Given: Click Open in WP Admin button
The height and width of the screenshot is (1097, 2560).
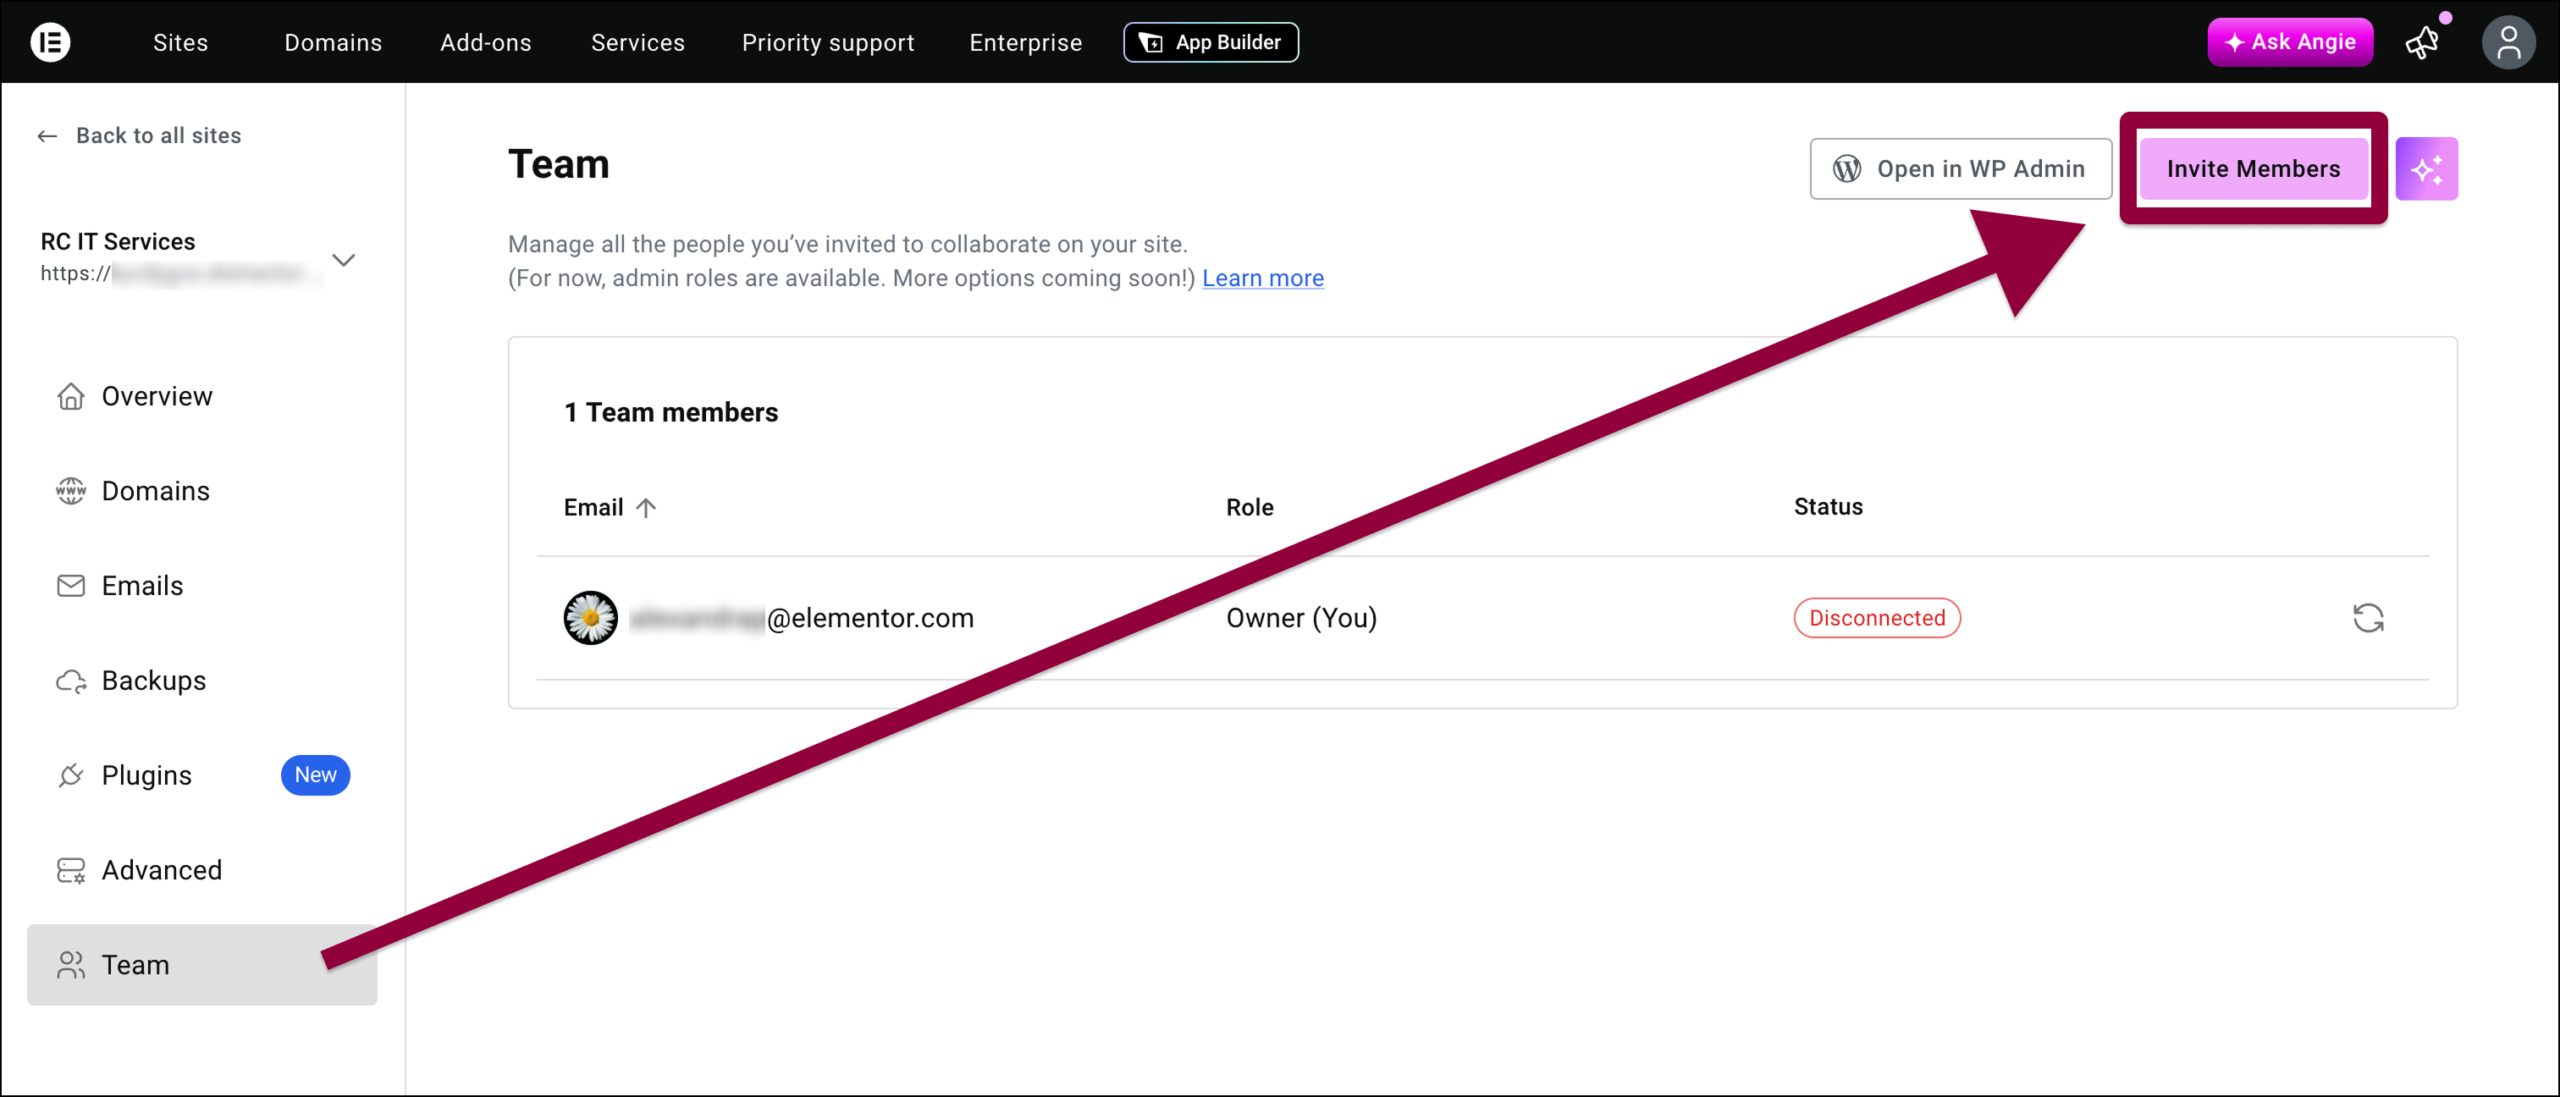Looking at the screenshot, I should click(x=1961, y=168).
